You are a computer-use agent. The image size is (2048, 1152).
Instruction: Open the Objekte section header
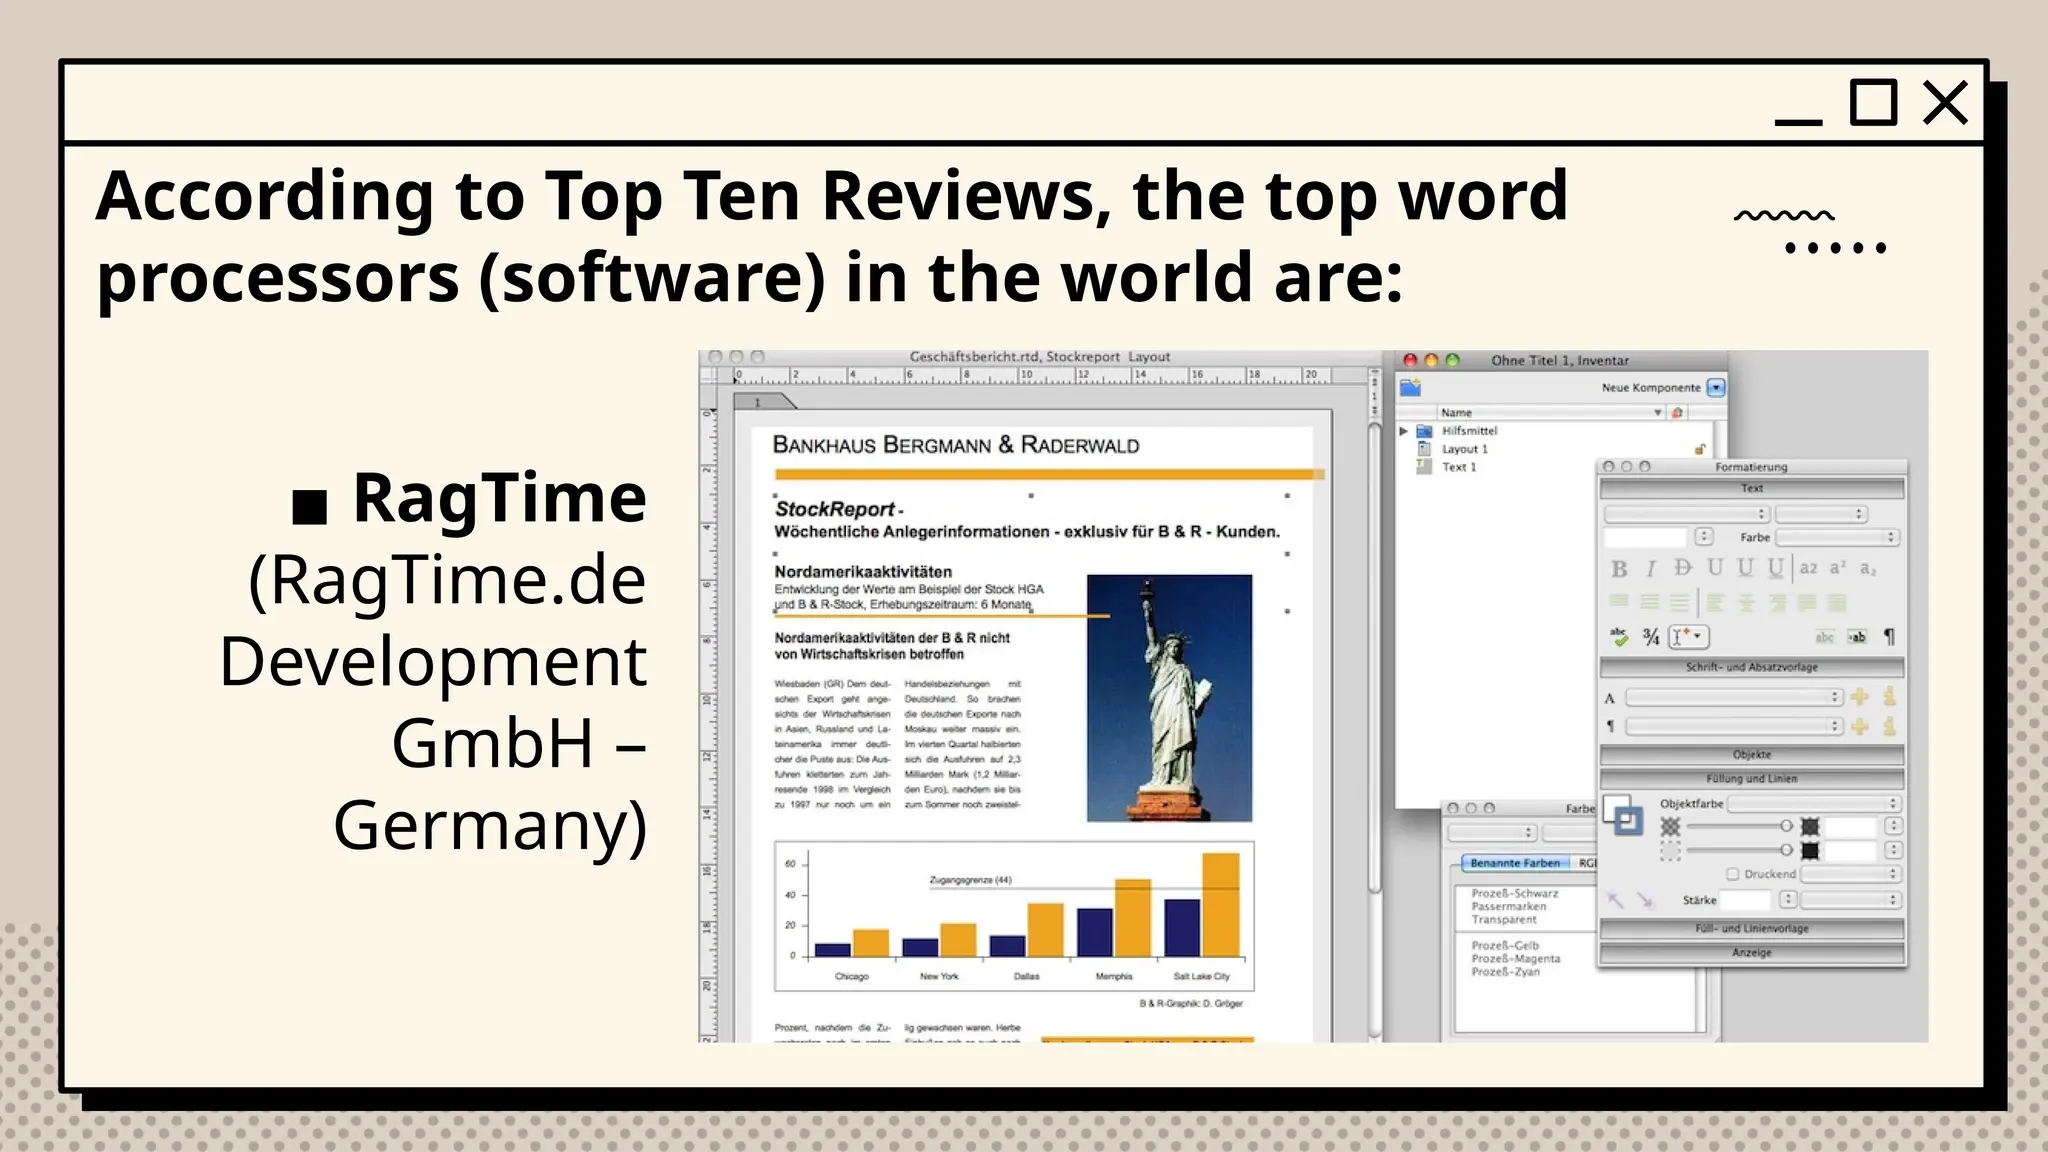pos(1752,755)
